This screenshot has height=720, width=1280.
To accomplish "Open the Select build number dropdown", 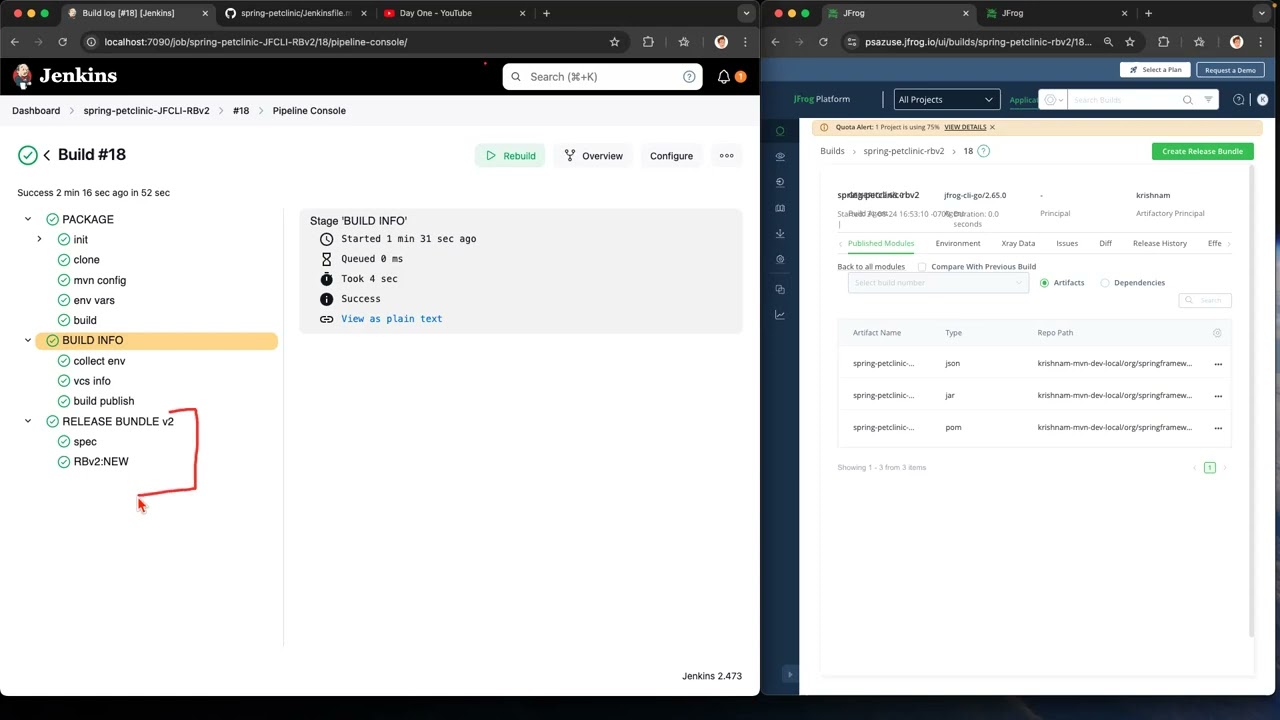I will click(938, 283).
